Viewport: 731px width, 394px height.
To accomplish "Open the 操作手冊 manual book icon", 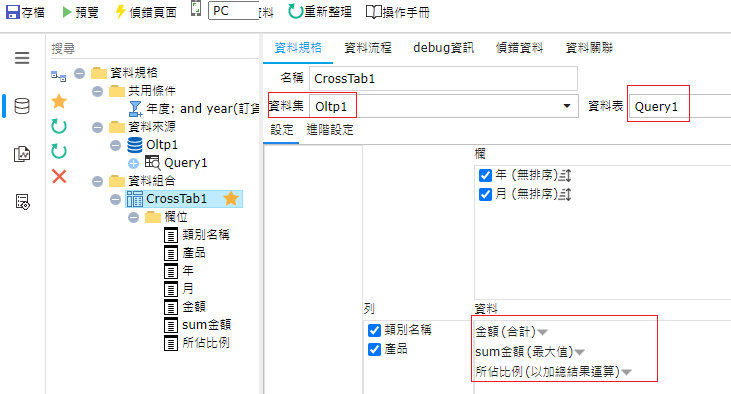I will pyautogui.click(x=373, y=12).
